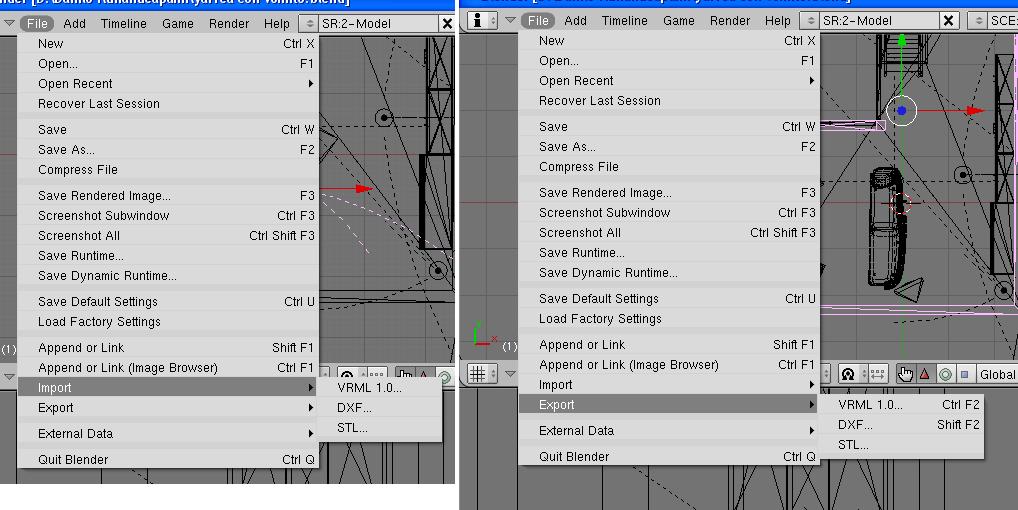Select Save Dynamic Runtime... in the left menu
The height and width of the screenshot is (510, 1018).
[x=168, y=276]
